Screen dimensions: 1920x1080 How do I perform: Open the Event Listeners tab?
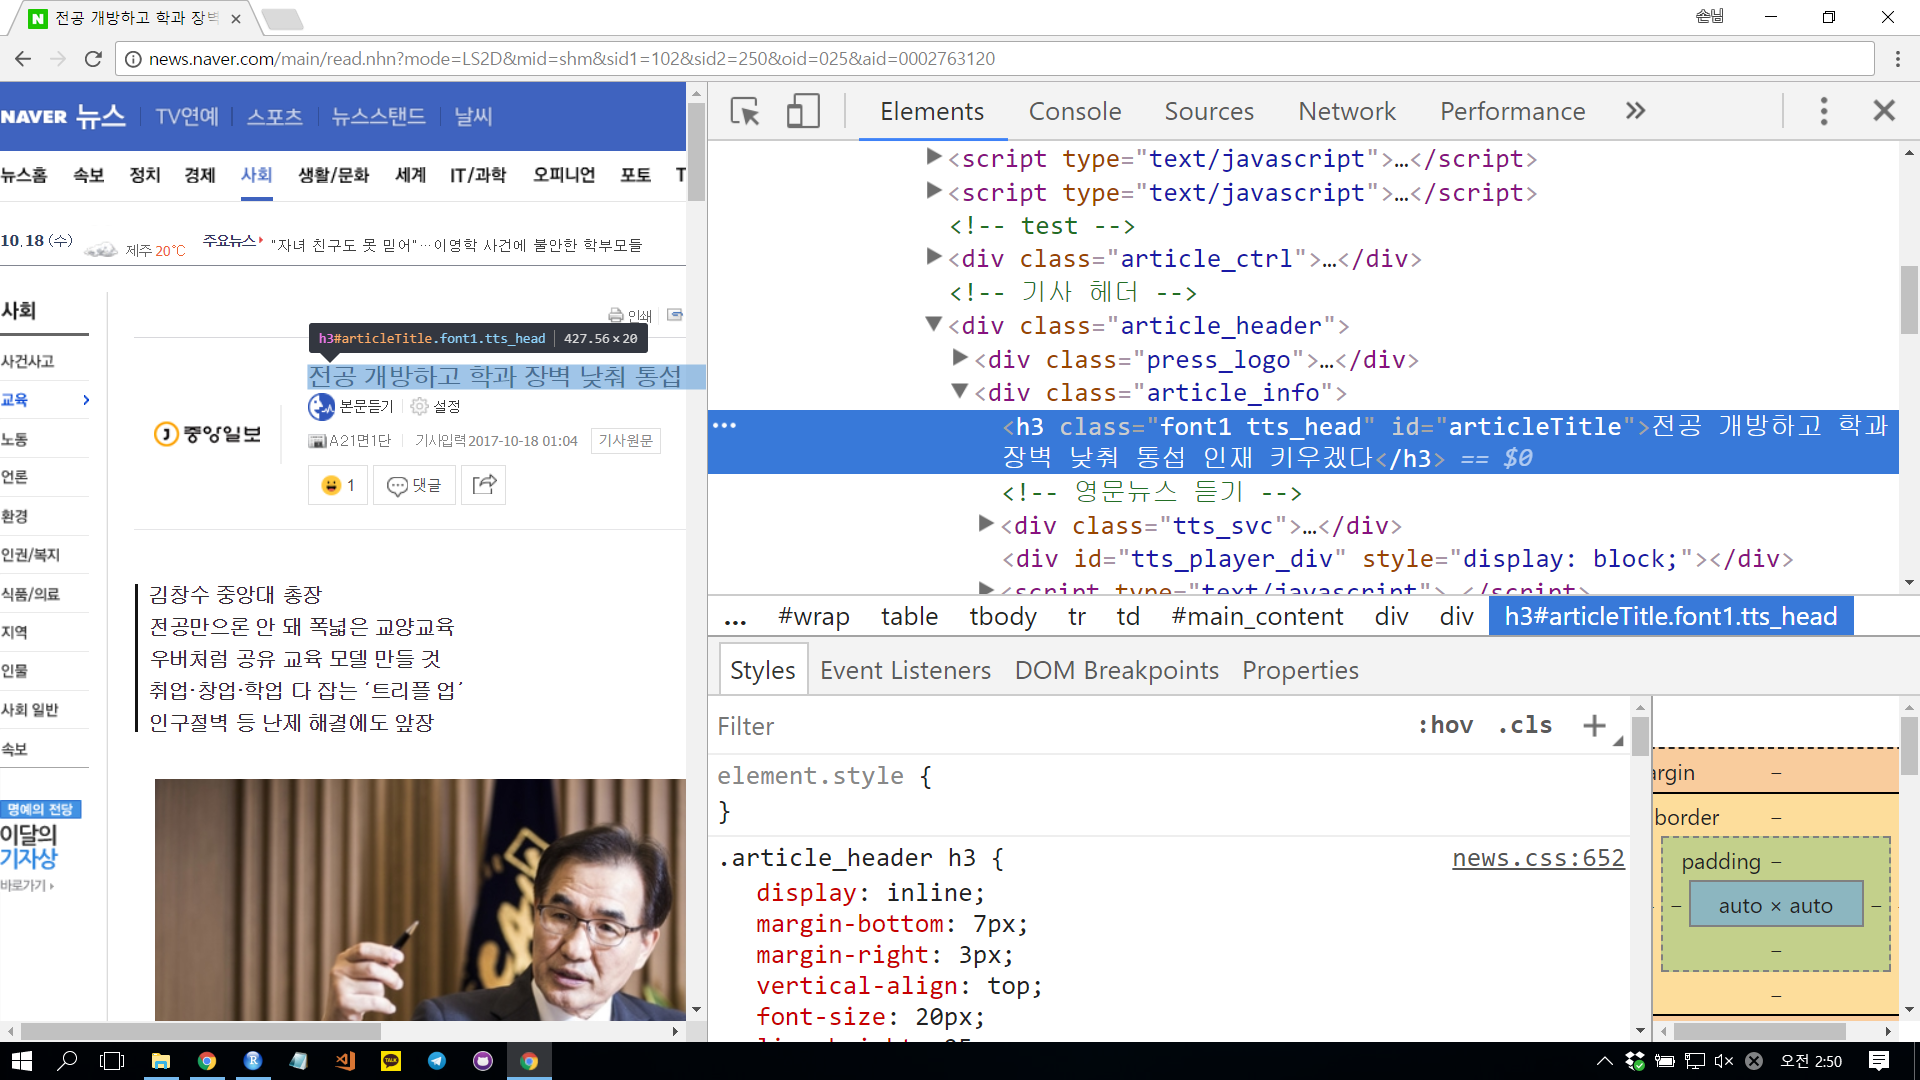click(x=905, y=670)
